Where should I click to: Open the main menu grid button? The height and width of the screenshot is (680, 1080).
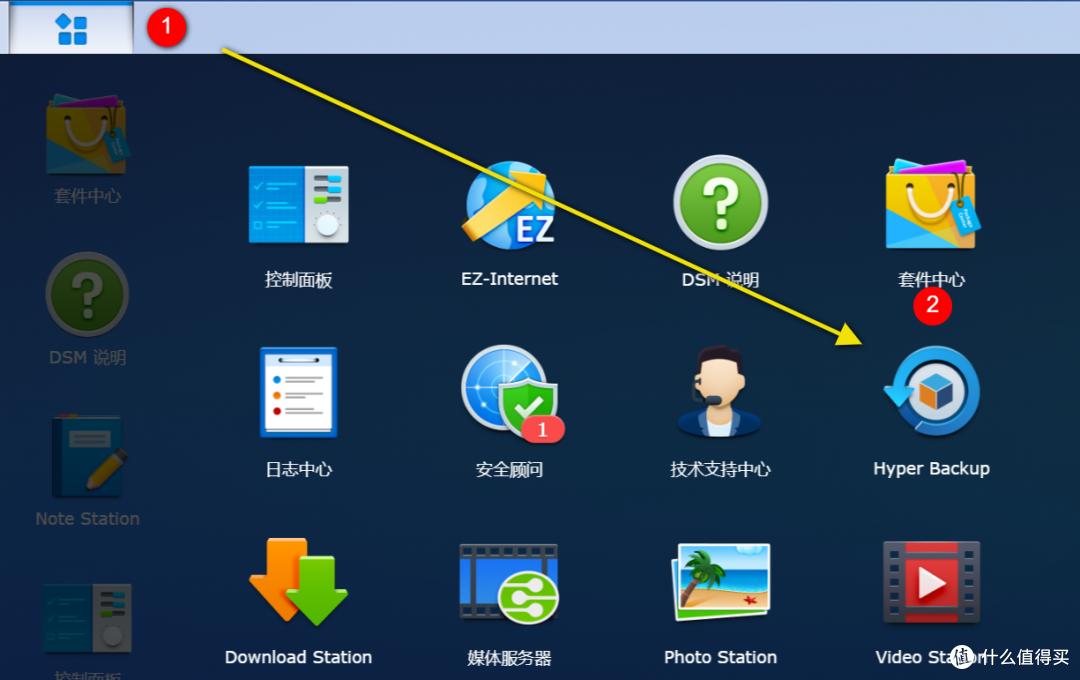tap(71, 28)
